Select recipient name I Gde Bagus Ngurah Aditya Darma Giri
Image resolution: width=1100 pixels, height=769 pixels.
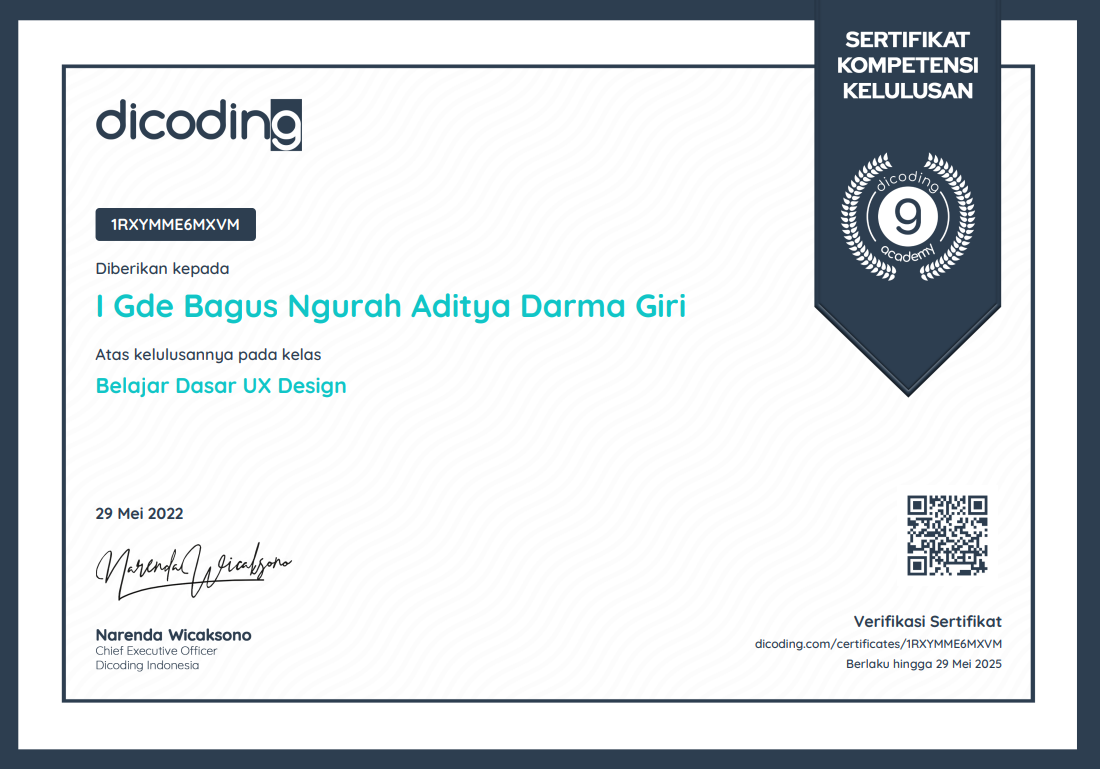click(391, 306)
